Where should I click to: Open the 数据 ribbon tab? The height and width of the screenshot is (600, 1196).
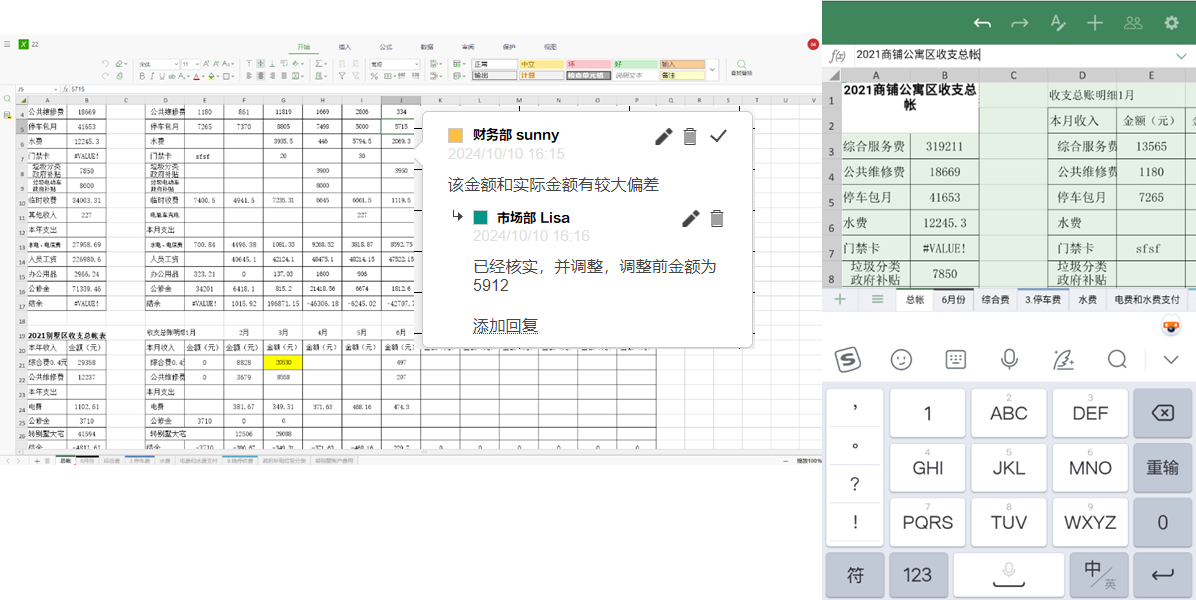pos(427,47)
